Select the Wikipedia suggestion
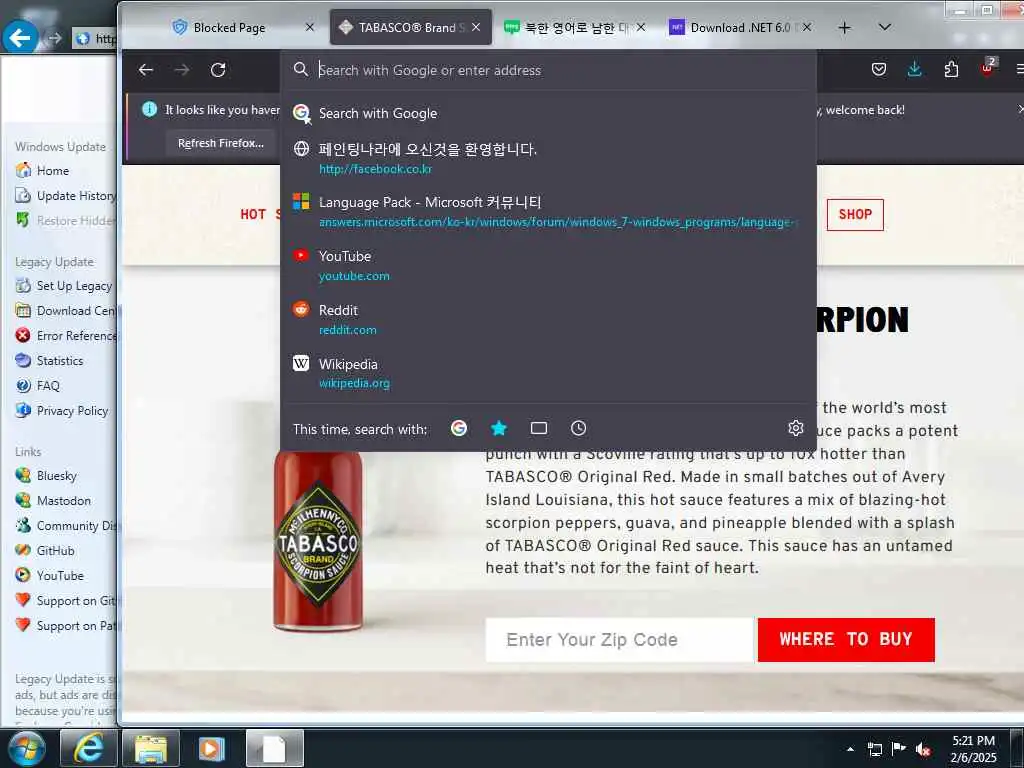1024x768 pixels. [549, 373]
